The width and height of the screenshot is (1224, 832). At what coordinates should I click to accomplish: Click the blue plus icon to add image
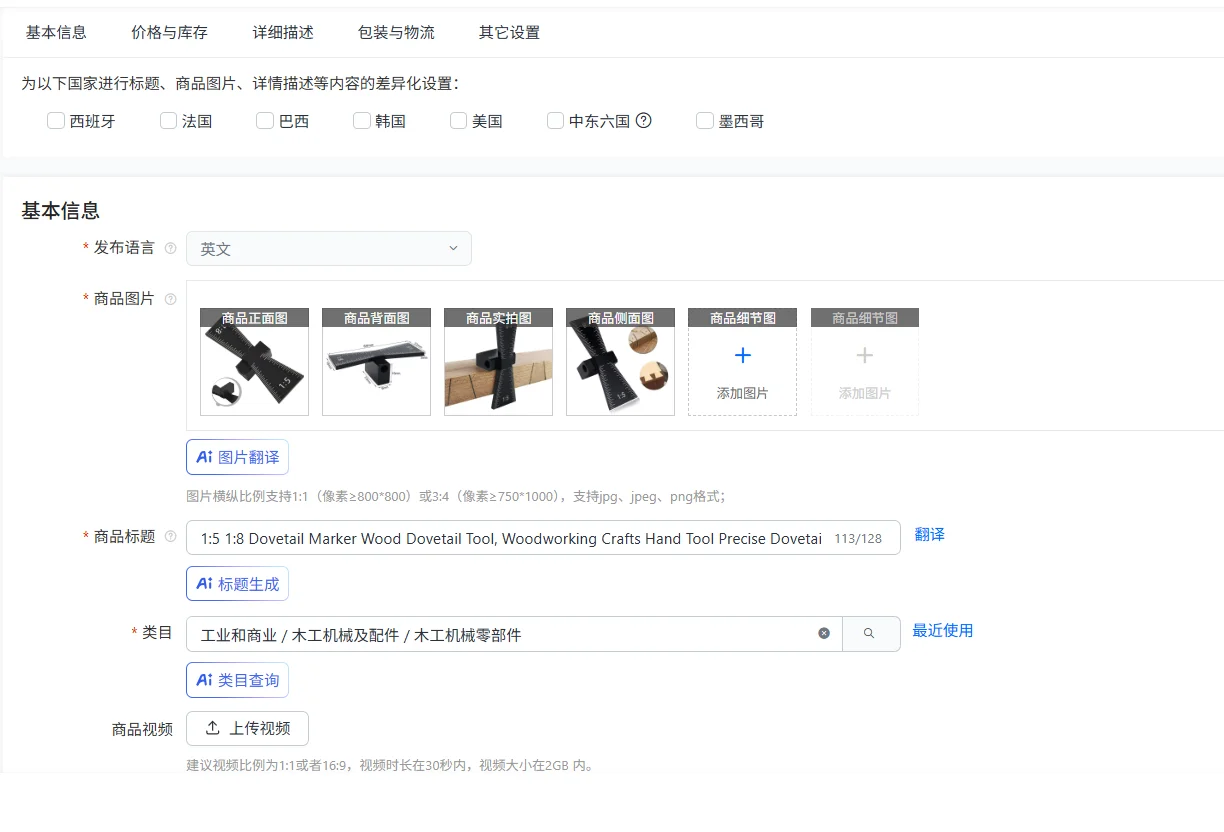click(x=743, y=355)
